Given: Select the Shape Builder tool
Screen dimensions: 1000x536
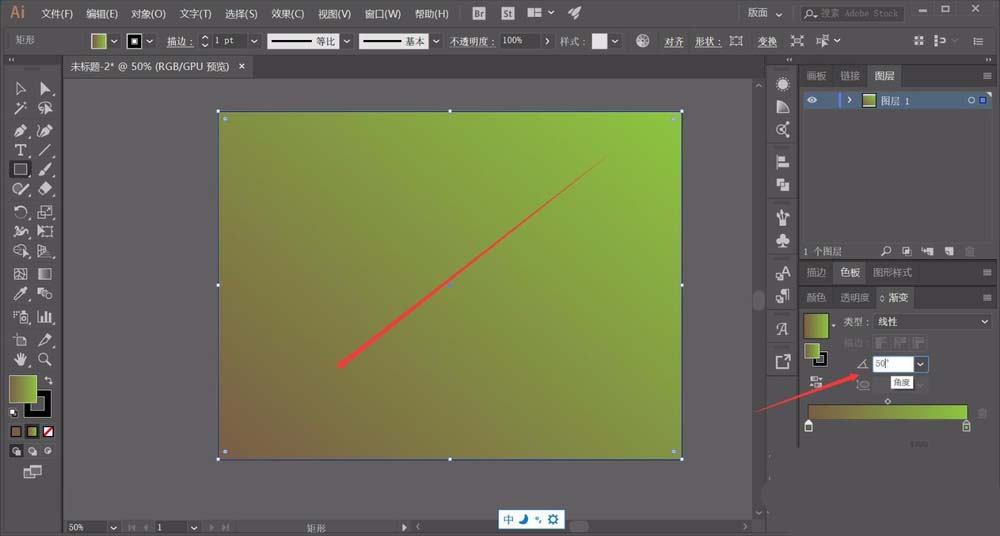Looking at the screenshot, I should [x=20, y=251].
